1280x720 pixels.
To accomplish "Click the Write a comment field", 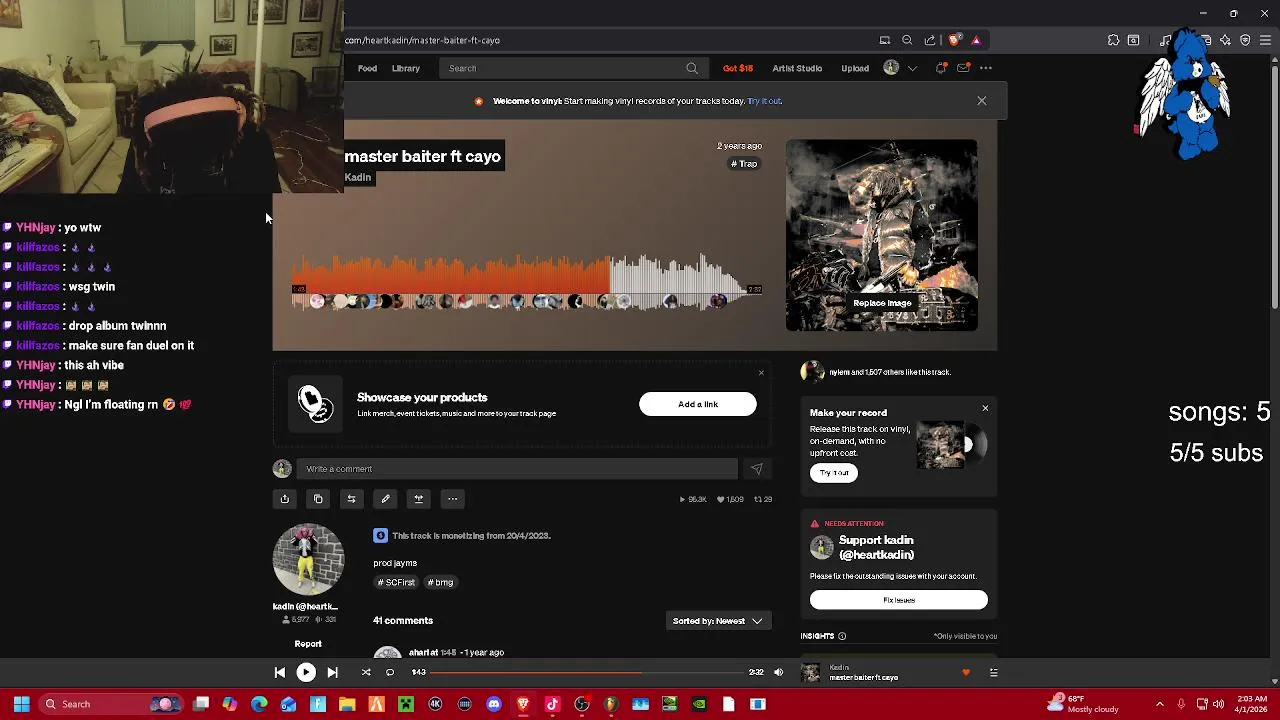I will coord(517,469).
